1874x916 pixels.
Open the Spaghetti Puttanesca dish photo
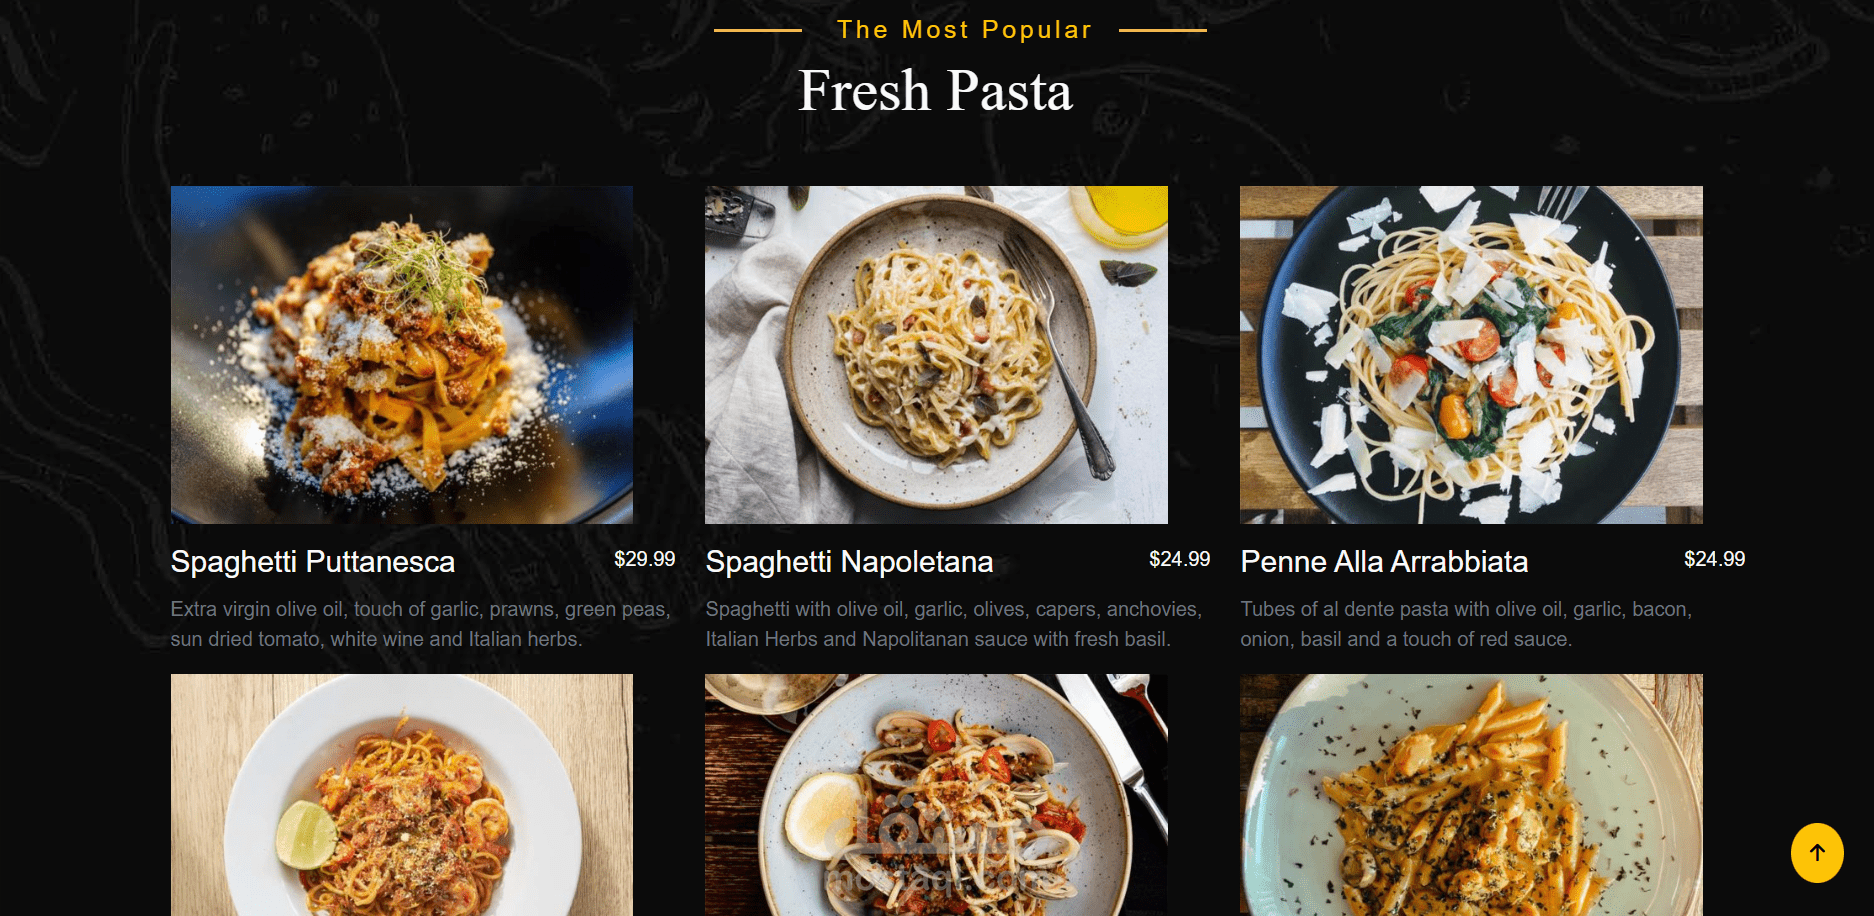pos(401,355)
